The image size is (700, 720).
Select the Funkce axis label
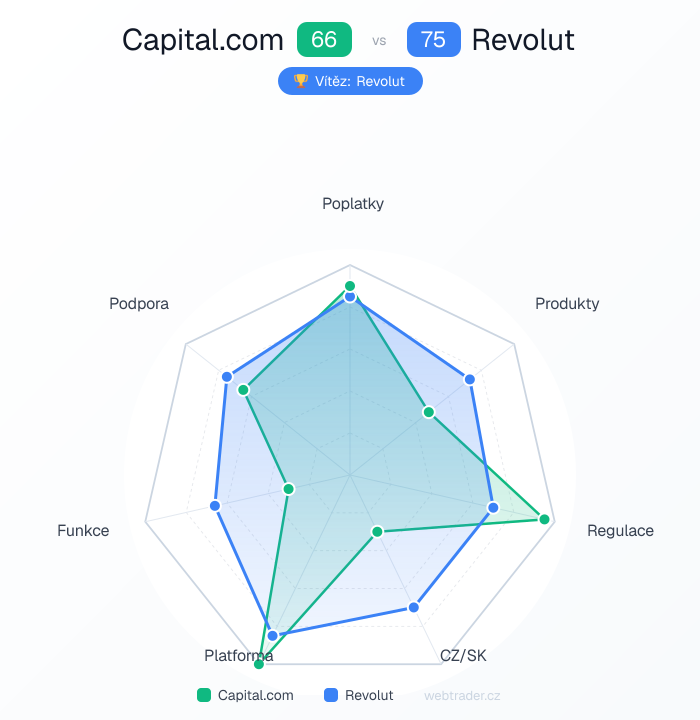[x=83, y=530]
